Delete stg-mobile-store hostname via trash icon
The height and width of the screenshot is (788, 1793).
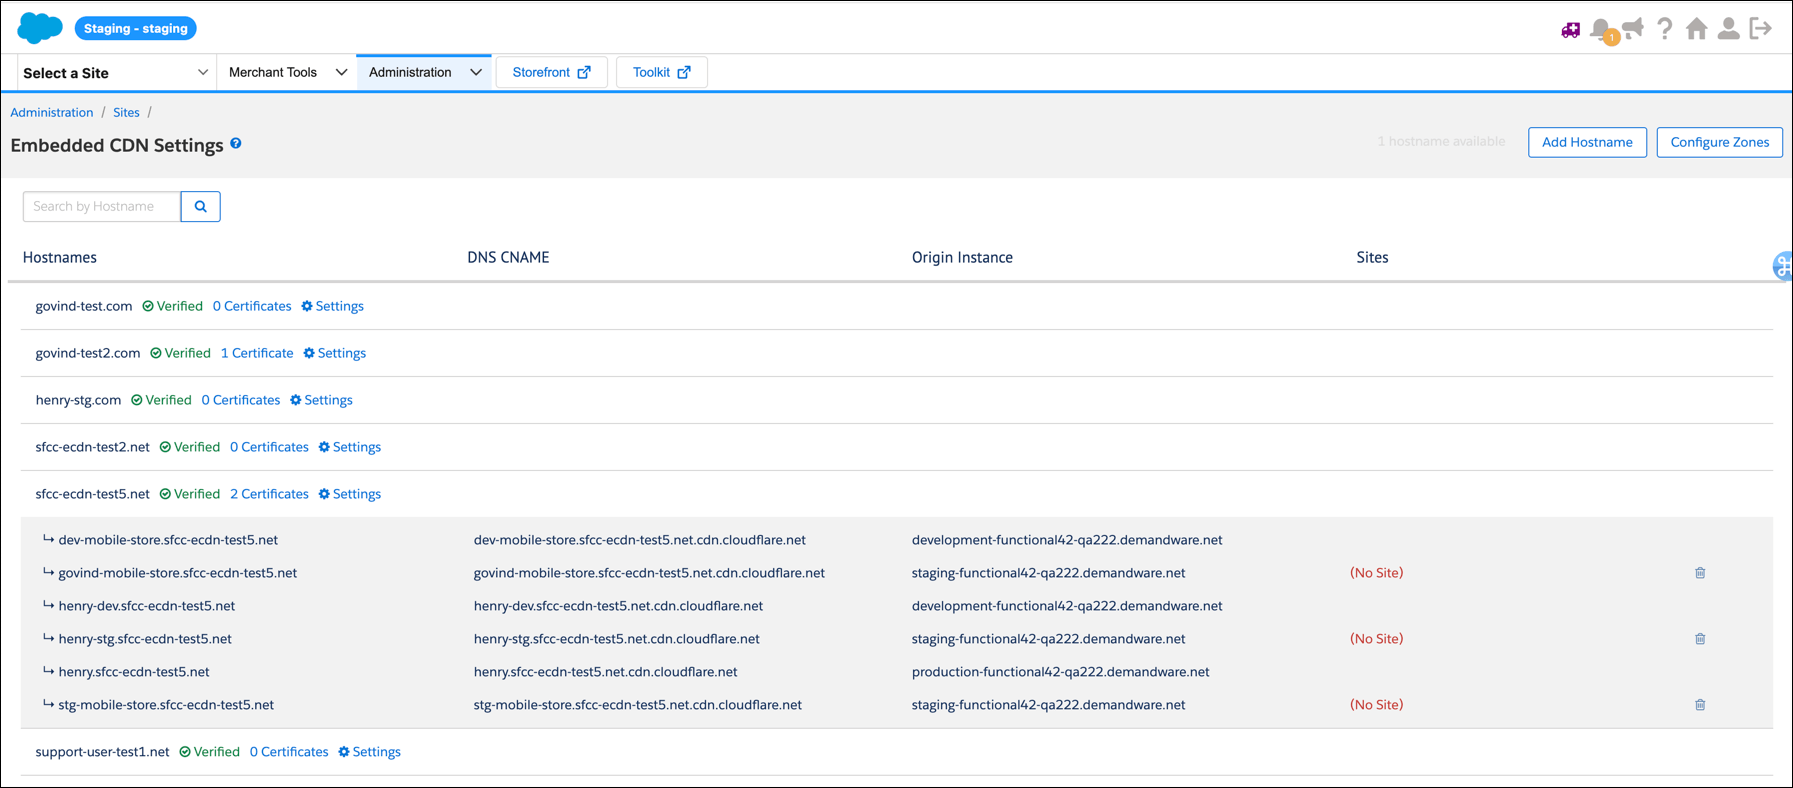(1700, 705)
